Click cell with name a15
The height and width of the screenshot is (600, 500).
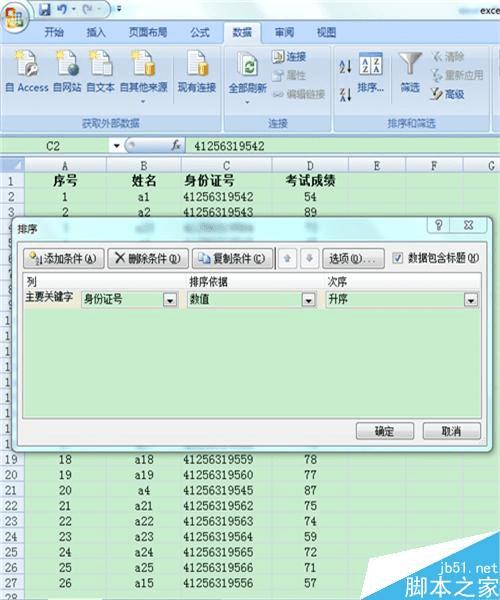pyautogui.click(x=143, y=583)
